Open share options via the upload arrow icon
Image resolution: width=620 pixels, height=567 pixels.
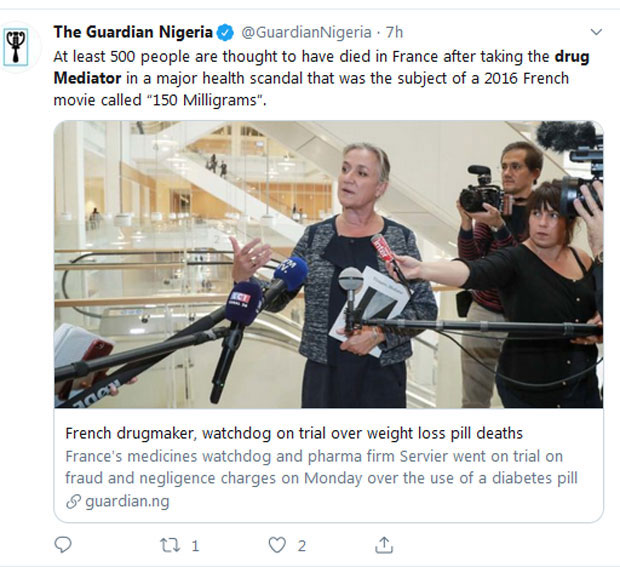pyautogui.click(x=383, y=545)
